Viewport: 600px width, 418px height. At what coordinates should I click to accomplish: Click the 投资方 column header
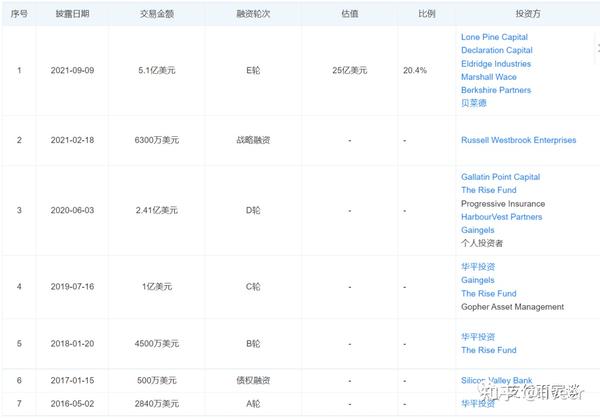[x=528, y=14]
